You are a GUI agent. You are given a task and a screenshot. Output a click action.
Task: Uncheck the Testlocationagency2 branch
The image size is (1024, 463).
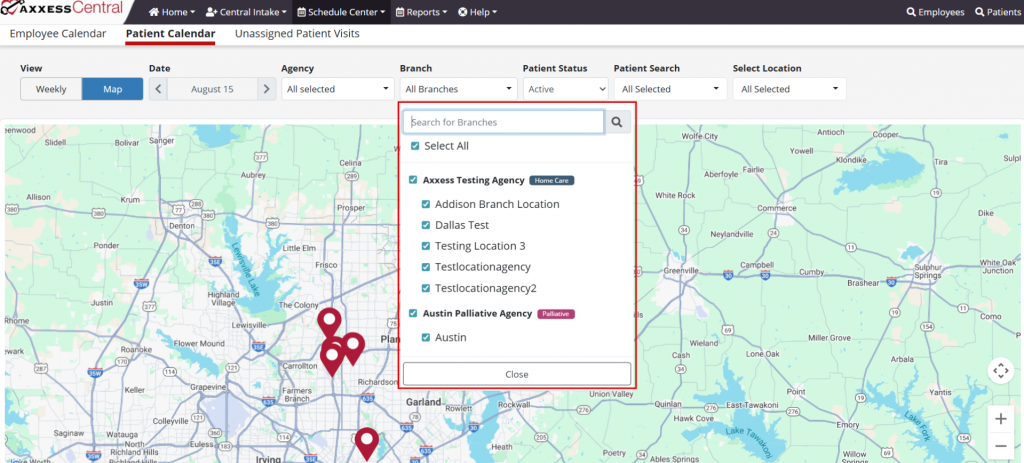coord(426,288)
